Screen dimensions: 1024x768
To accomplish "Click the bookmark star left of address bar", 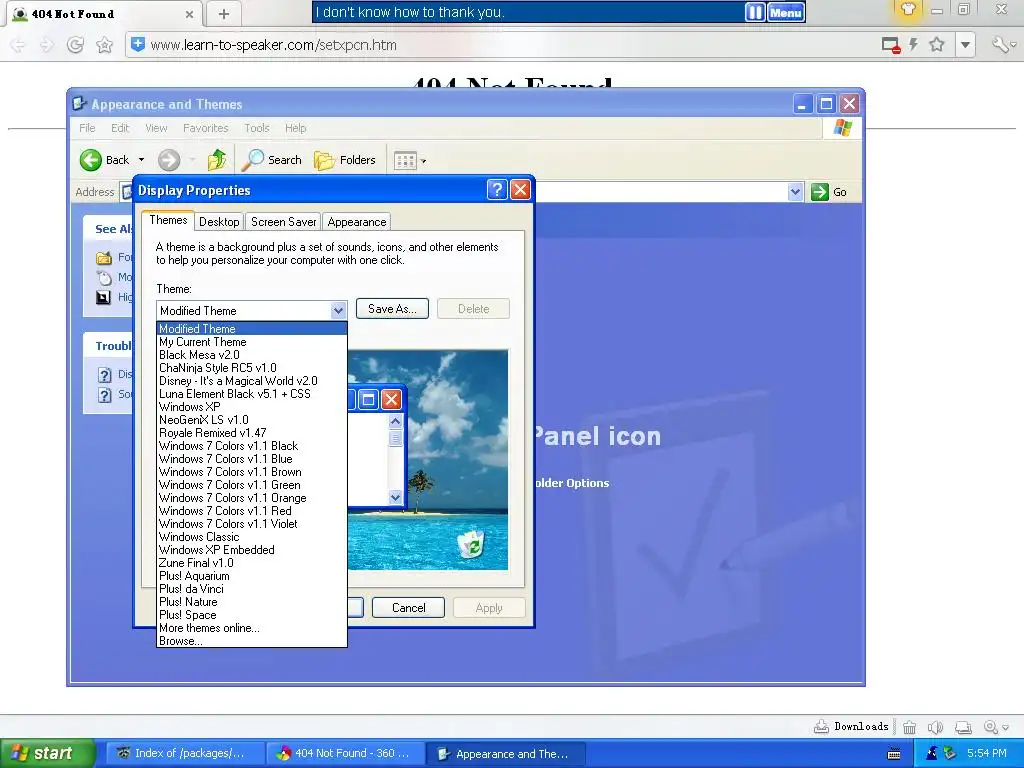I will click(x=104, y=44).
